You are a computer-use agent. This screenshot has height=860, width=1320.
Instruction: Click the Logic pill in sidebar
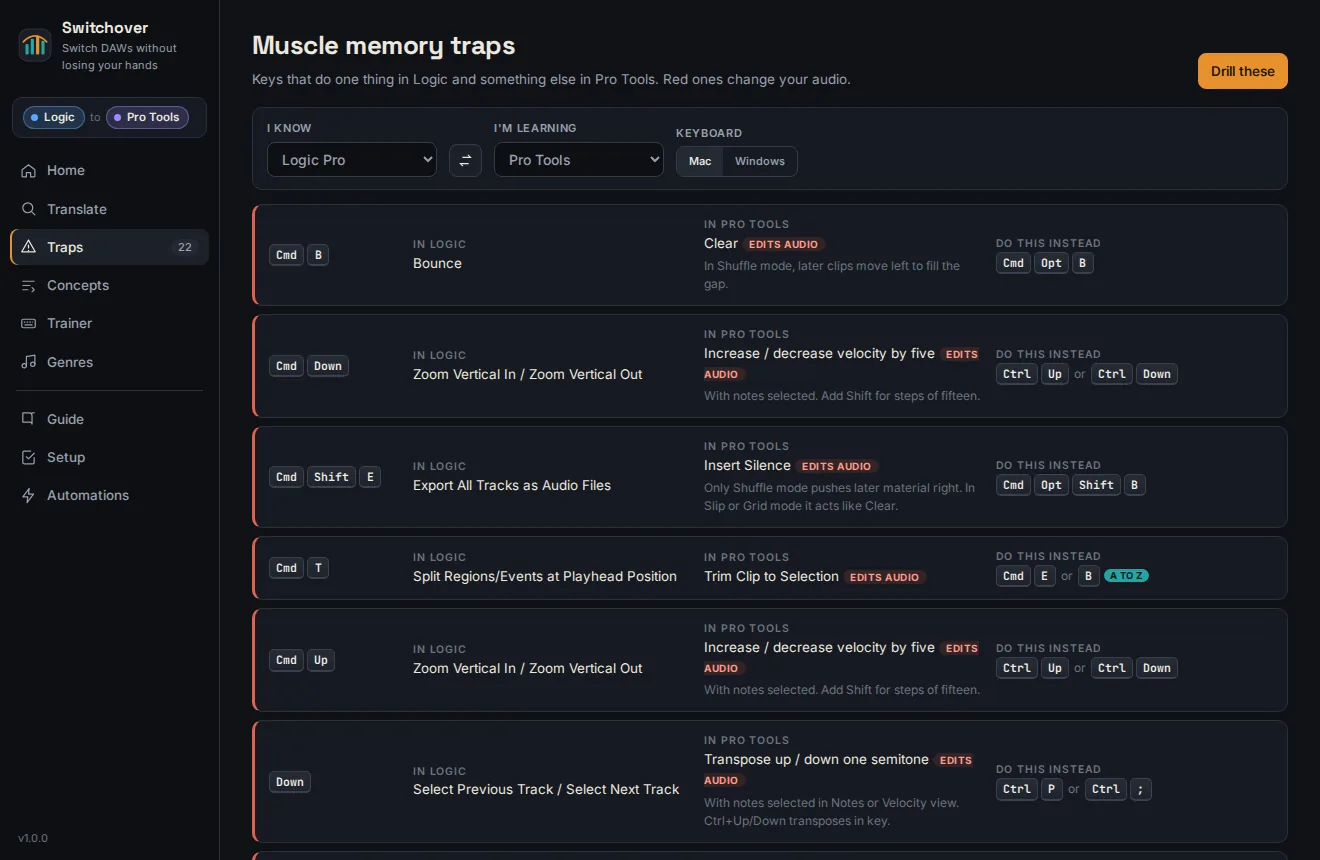click(52, 117)
